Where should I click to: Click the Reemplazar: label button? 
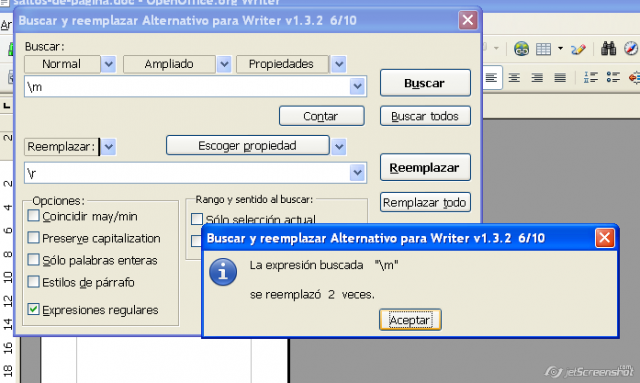62,147
